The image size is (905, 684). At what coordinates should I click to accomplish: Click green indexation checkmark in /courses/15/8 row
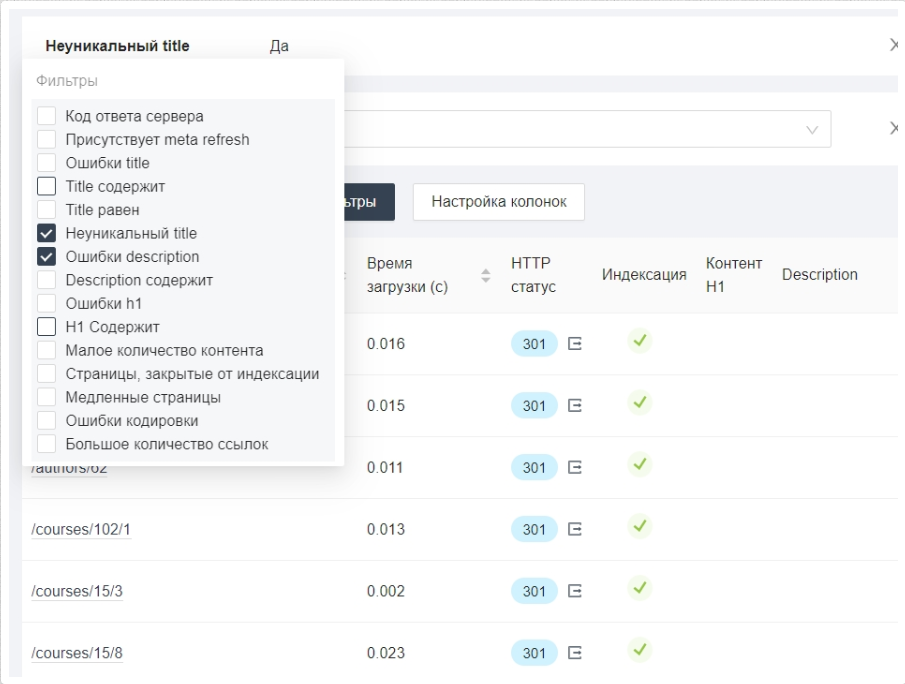640,651
